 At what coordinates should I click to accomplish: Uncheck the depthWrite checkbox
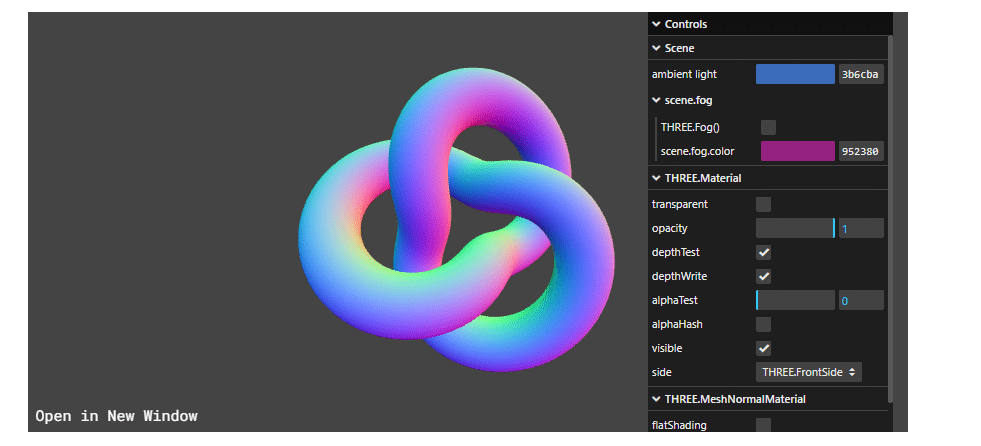pos(763,276)
